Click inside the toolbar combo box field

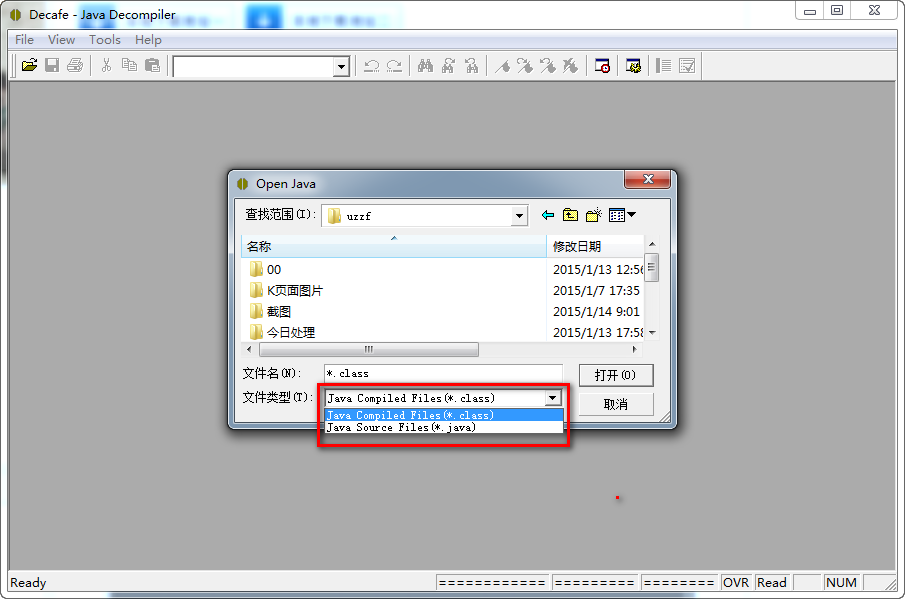pos(253,67)
